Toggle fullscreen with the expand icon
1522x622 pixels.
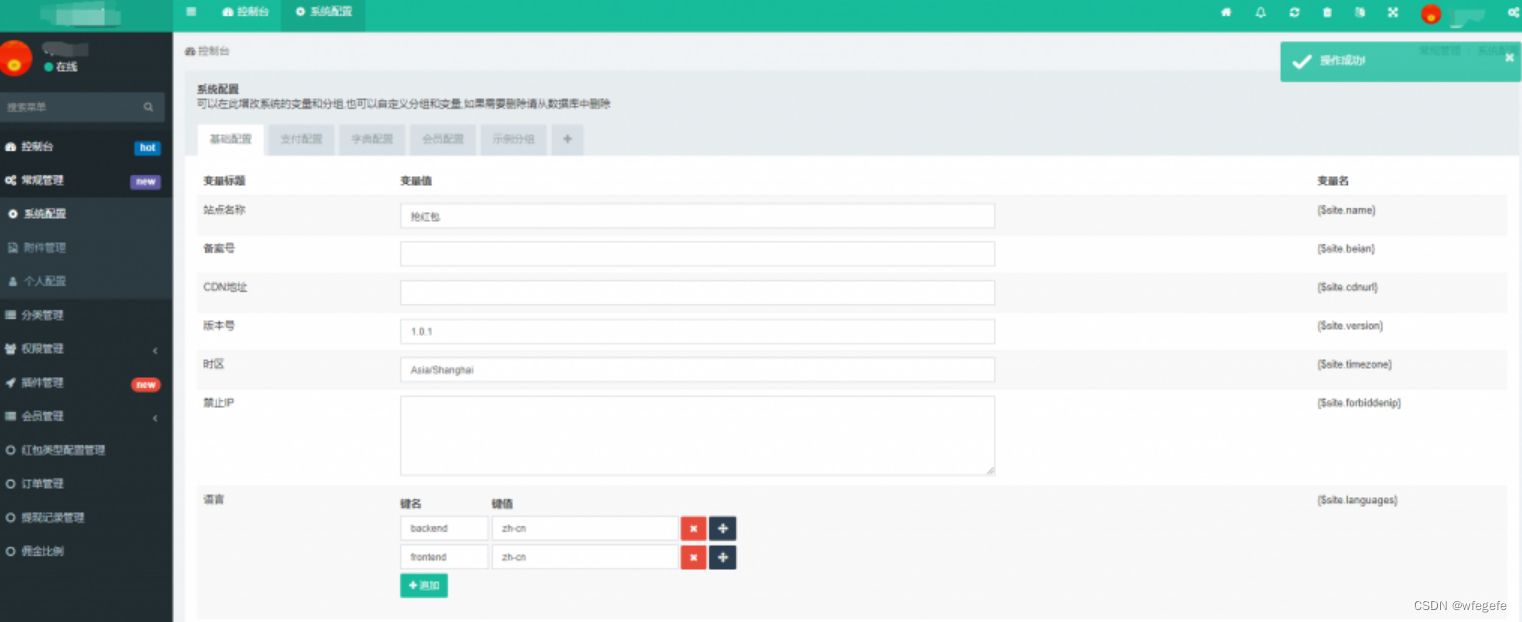pos(1392,13)
